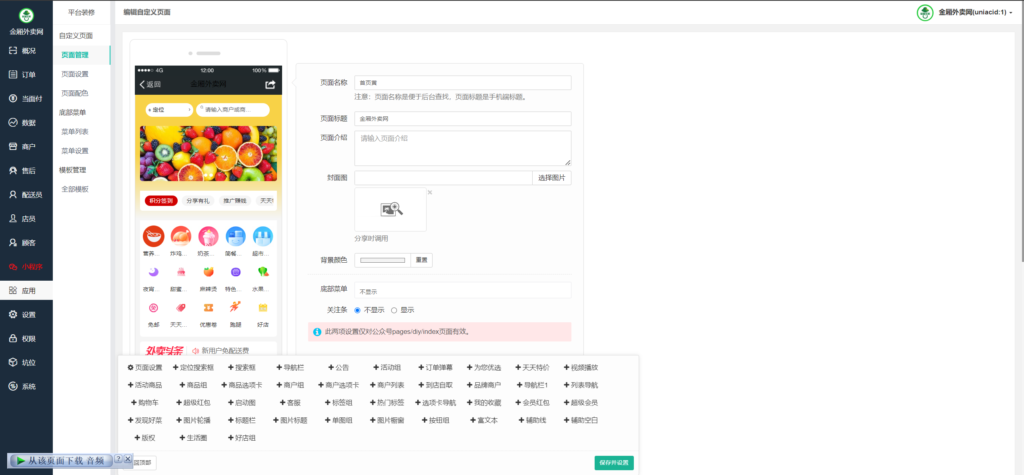The image size is (1024, 475).
Task: Open the 底部菜单 dropdown showing 不显示
Action: pos(462,290)
